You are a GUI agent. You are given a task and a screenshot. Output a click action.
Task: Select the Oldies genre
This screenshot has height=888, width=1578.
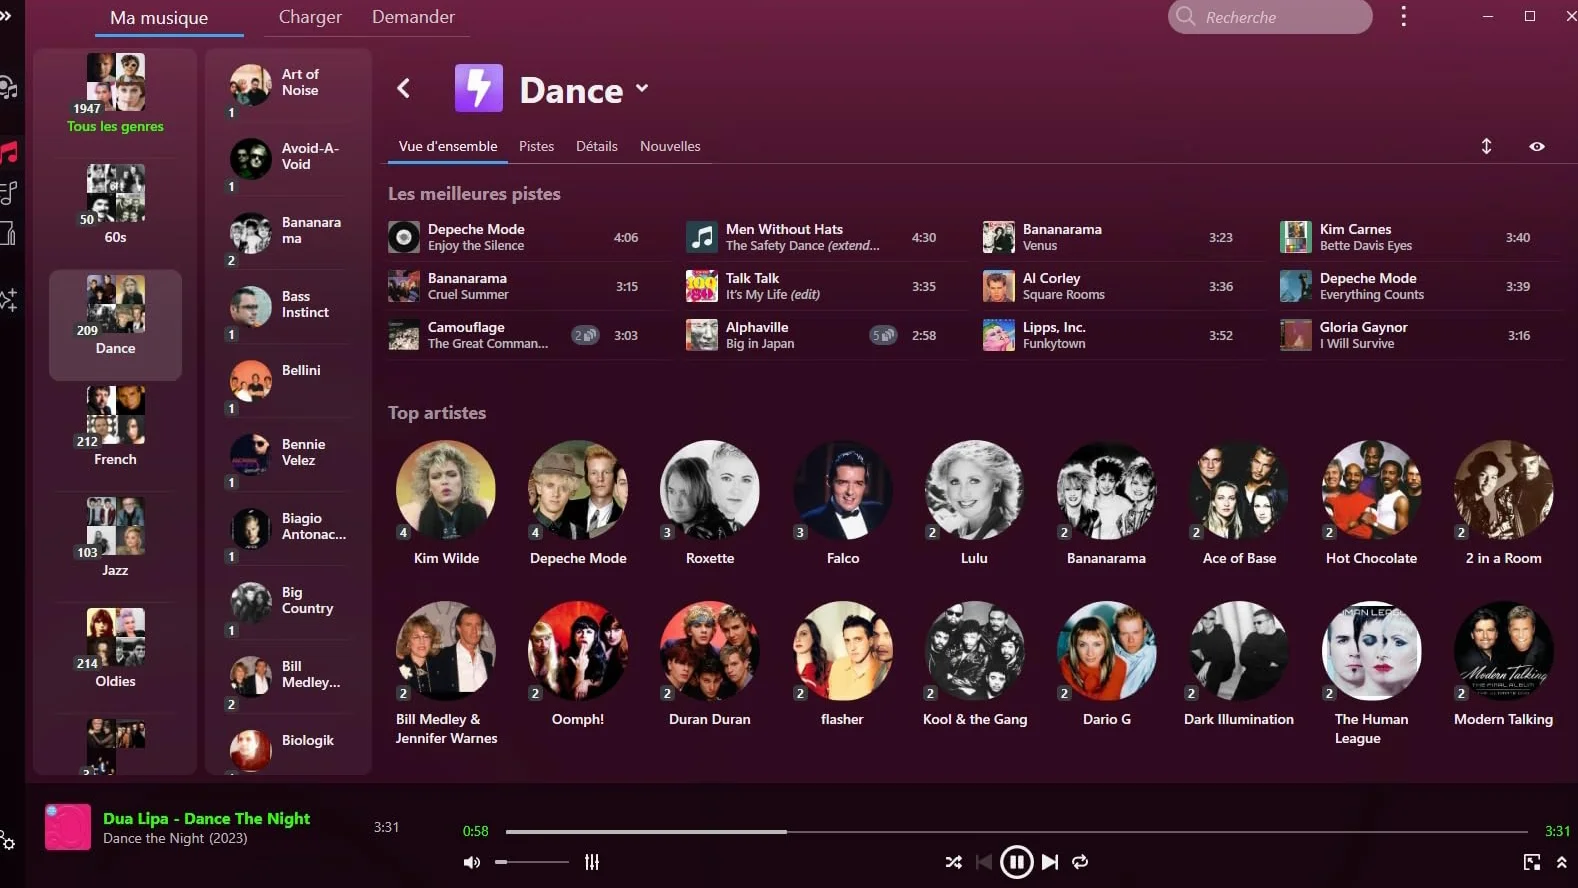coord(115,649)
